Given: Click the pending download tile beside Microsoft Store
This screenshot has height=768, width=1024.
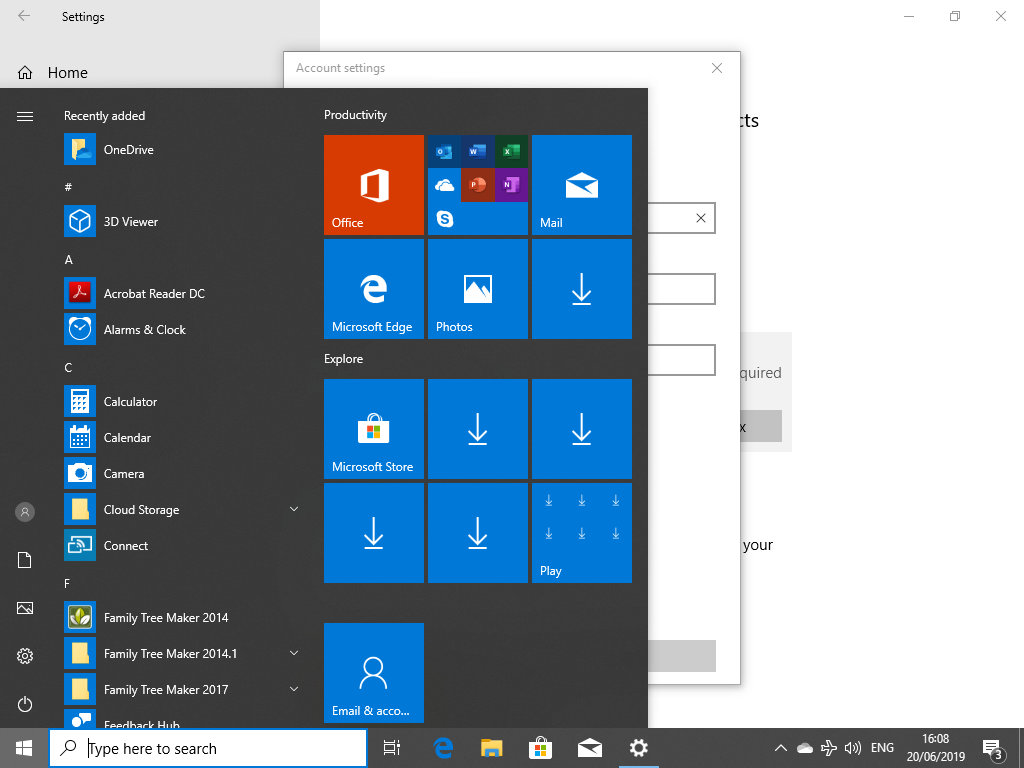Looking at the screenshot, I should click(x=477, y=428).
